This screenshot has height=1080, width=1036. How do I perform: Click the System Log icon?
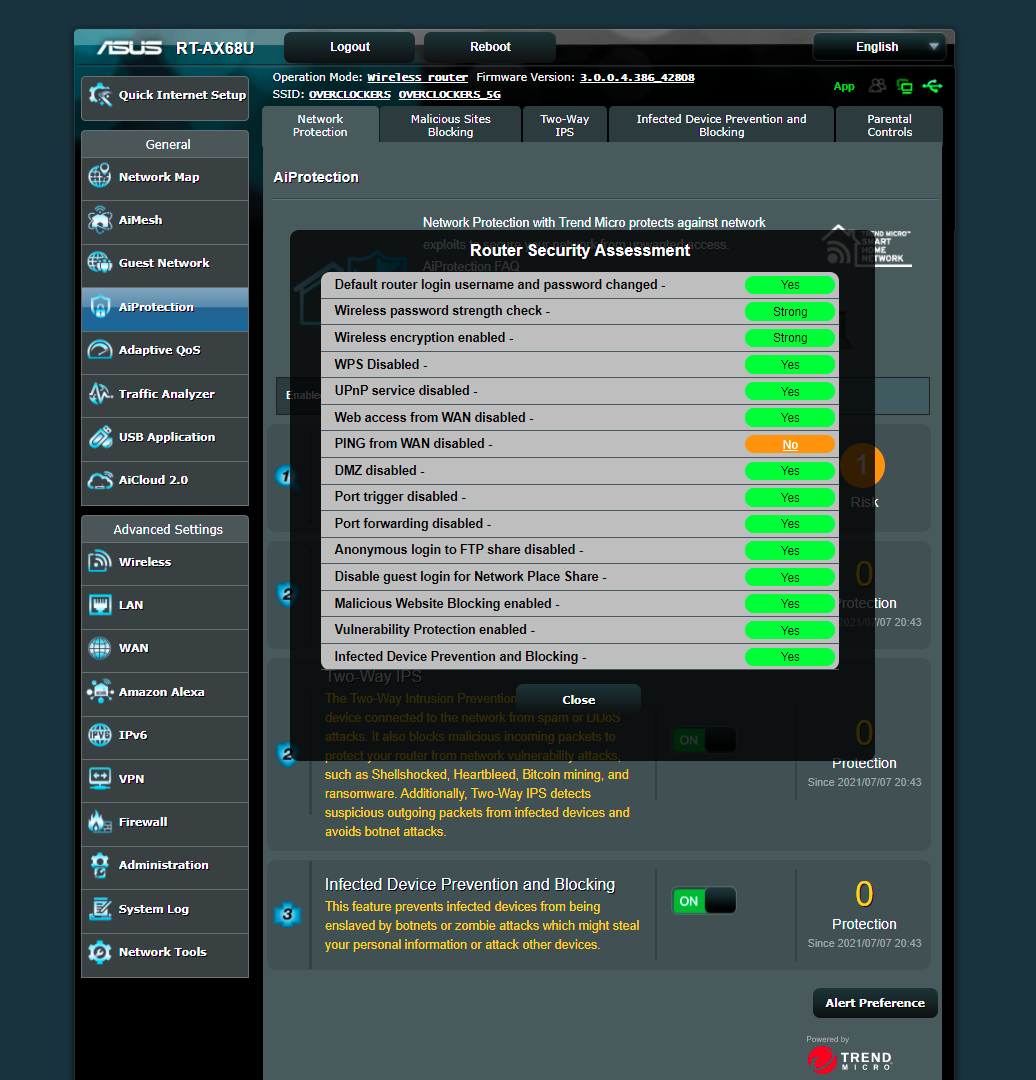(100, 908)
